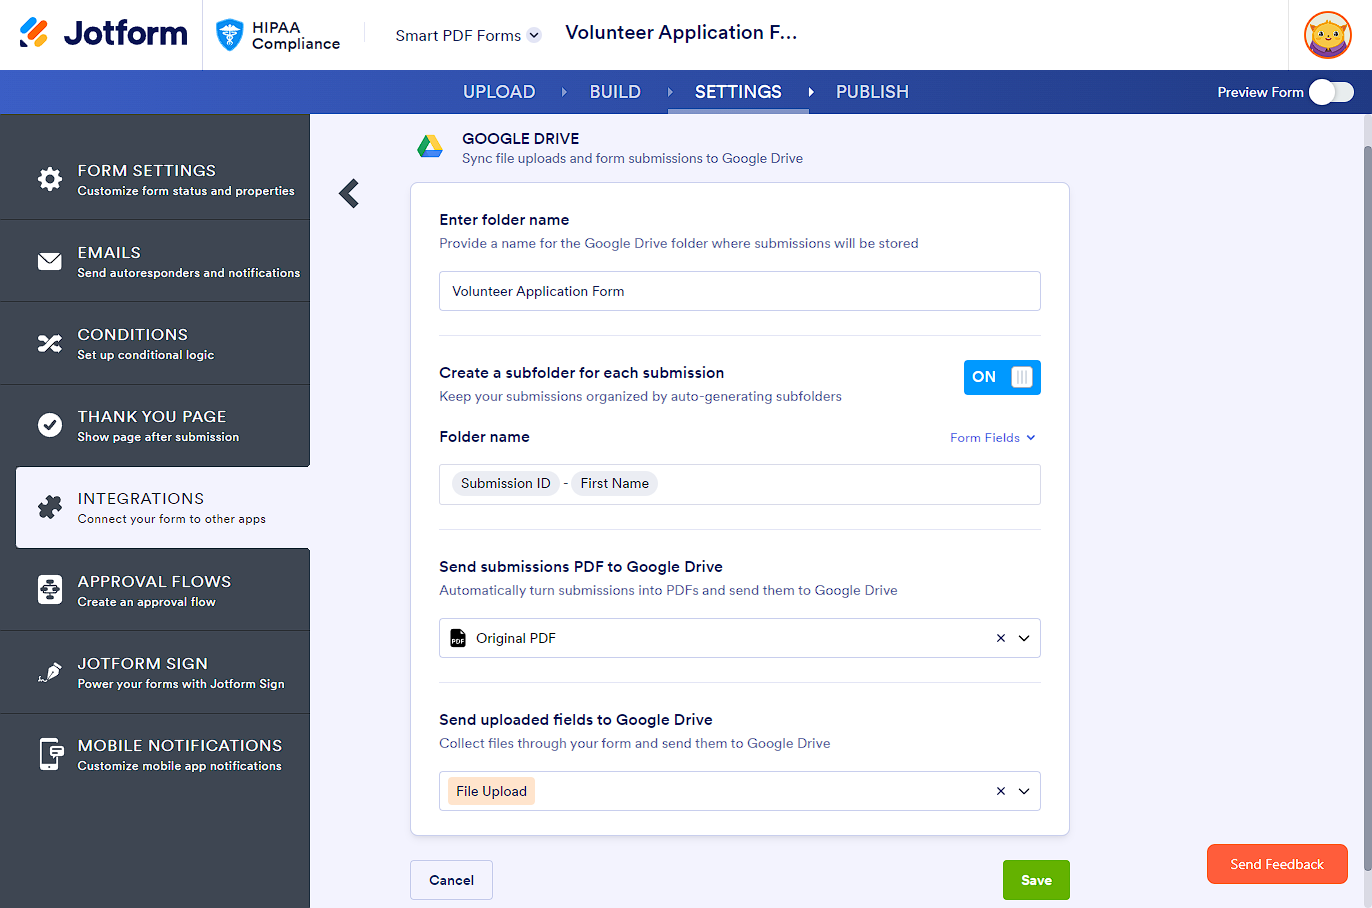Turn off subfolder creation toggle

[x=1002, y=377]
